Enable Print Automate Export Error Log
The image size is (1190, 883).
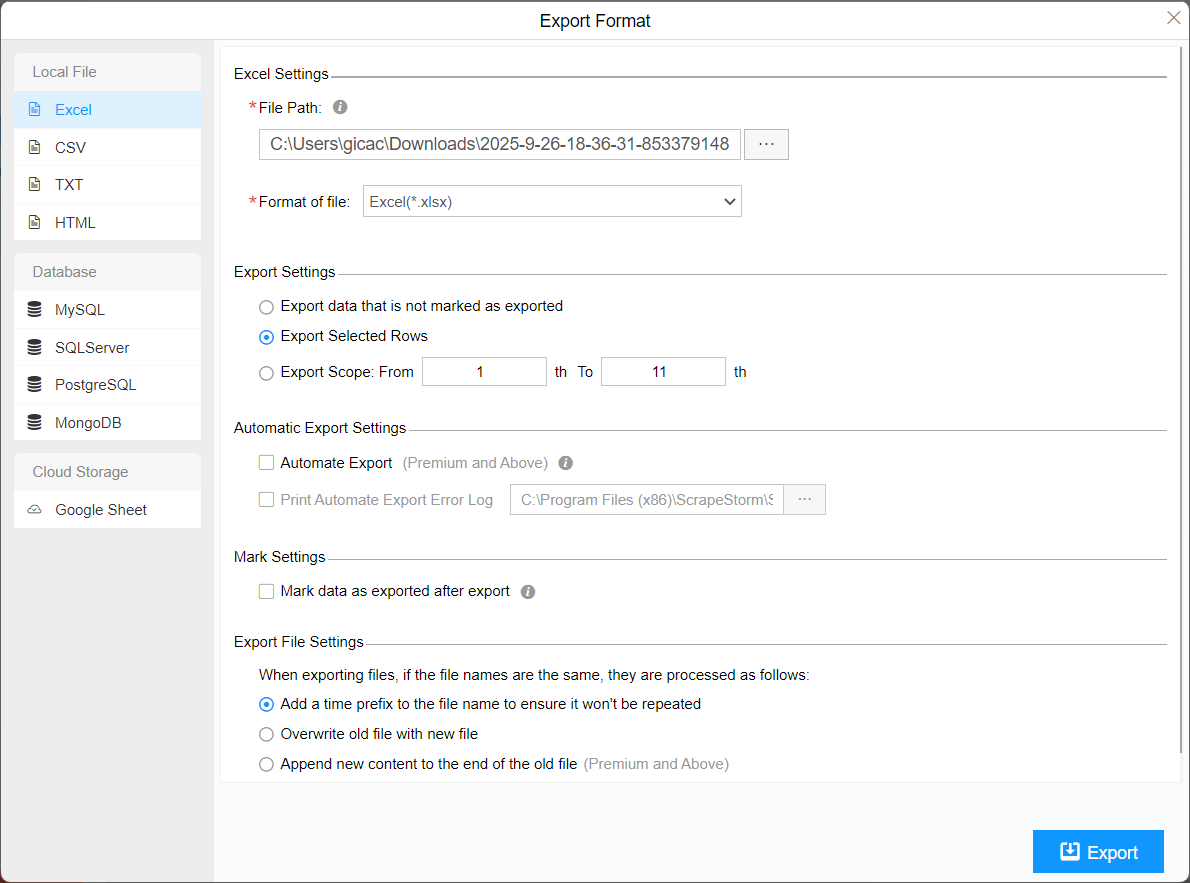pos(266,499)
